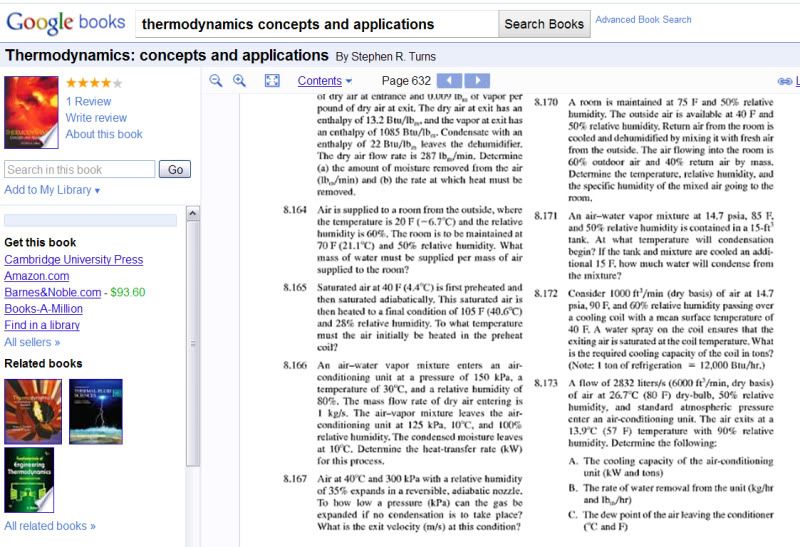Click problem number 8.164

pyautogui.click(x=295, y=210)
